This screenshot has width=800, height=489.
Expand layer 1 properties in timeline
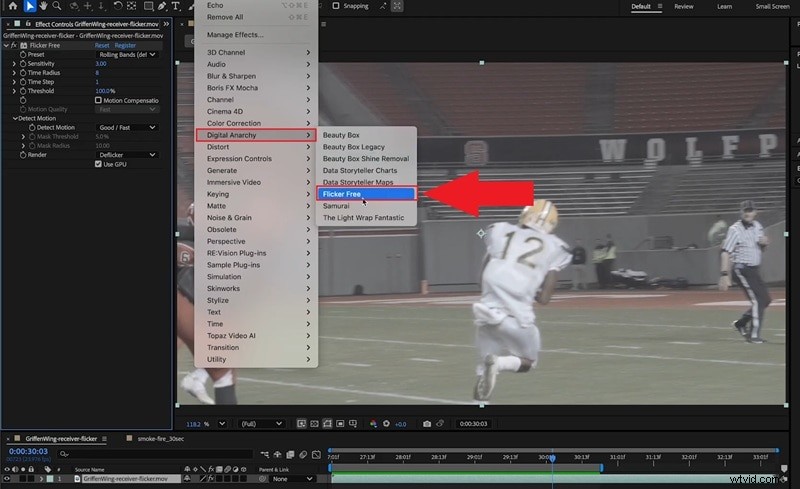click(x=41, y=479)
